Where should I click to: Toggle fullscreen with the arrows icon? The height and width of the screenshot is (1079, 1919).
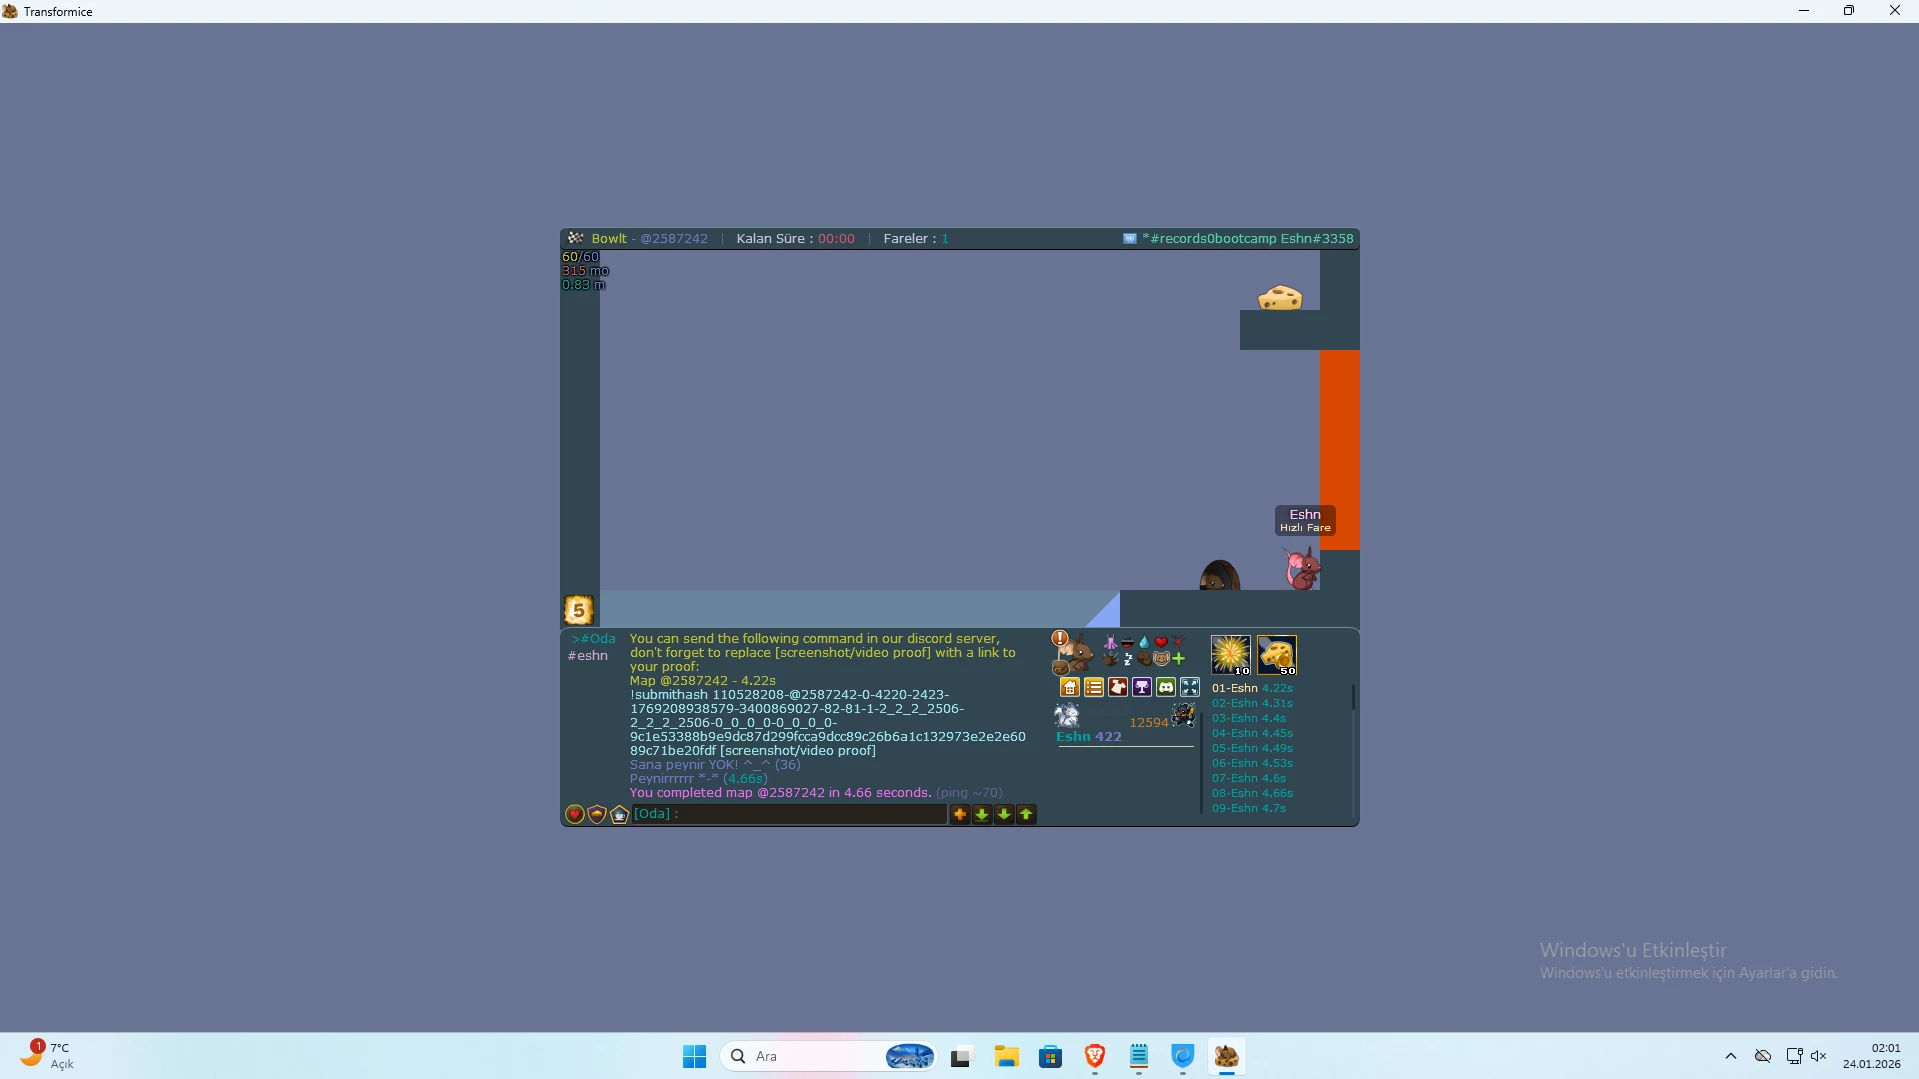point(1190,687)
